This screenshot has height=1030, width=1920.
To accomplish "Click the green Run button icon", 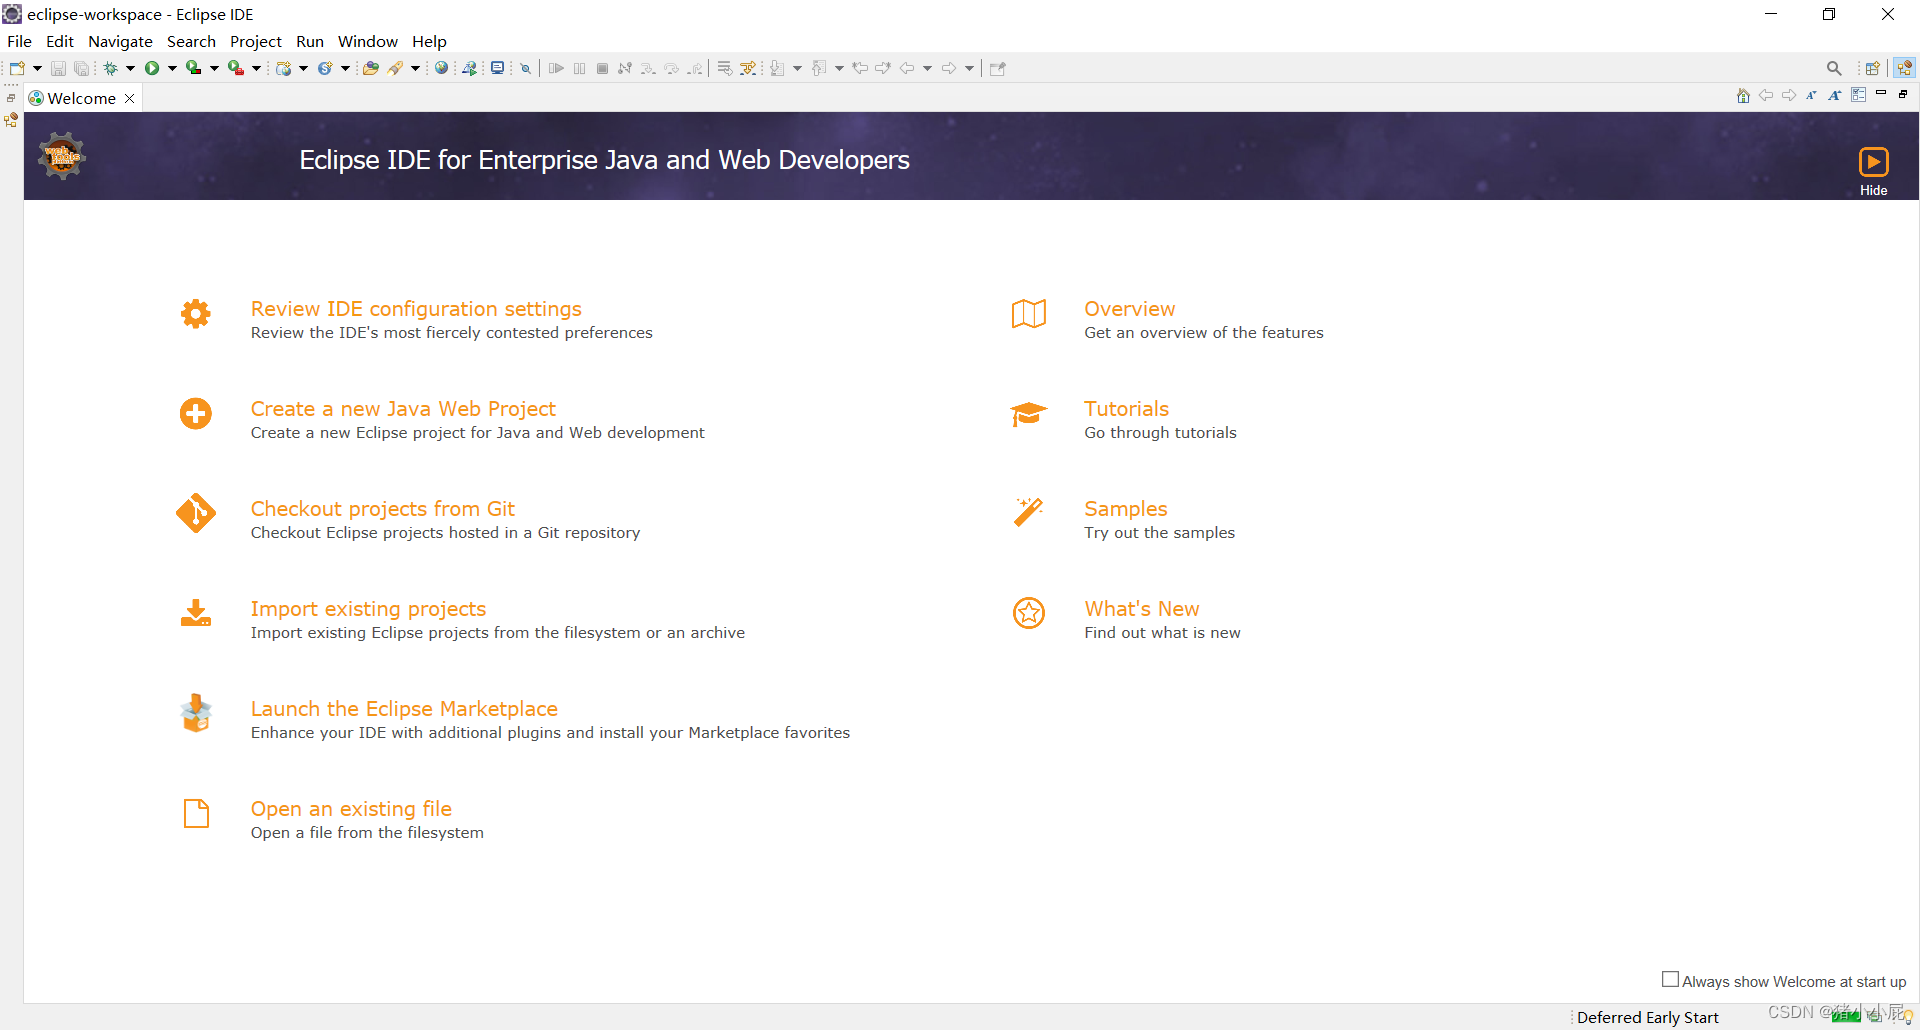I will (152, 68).
